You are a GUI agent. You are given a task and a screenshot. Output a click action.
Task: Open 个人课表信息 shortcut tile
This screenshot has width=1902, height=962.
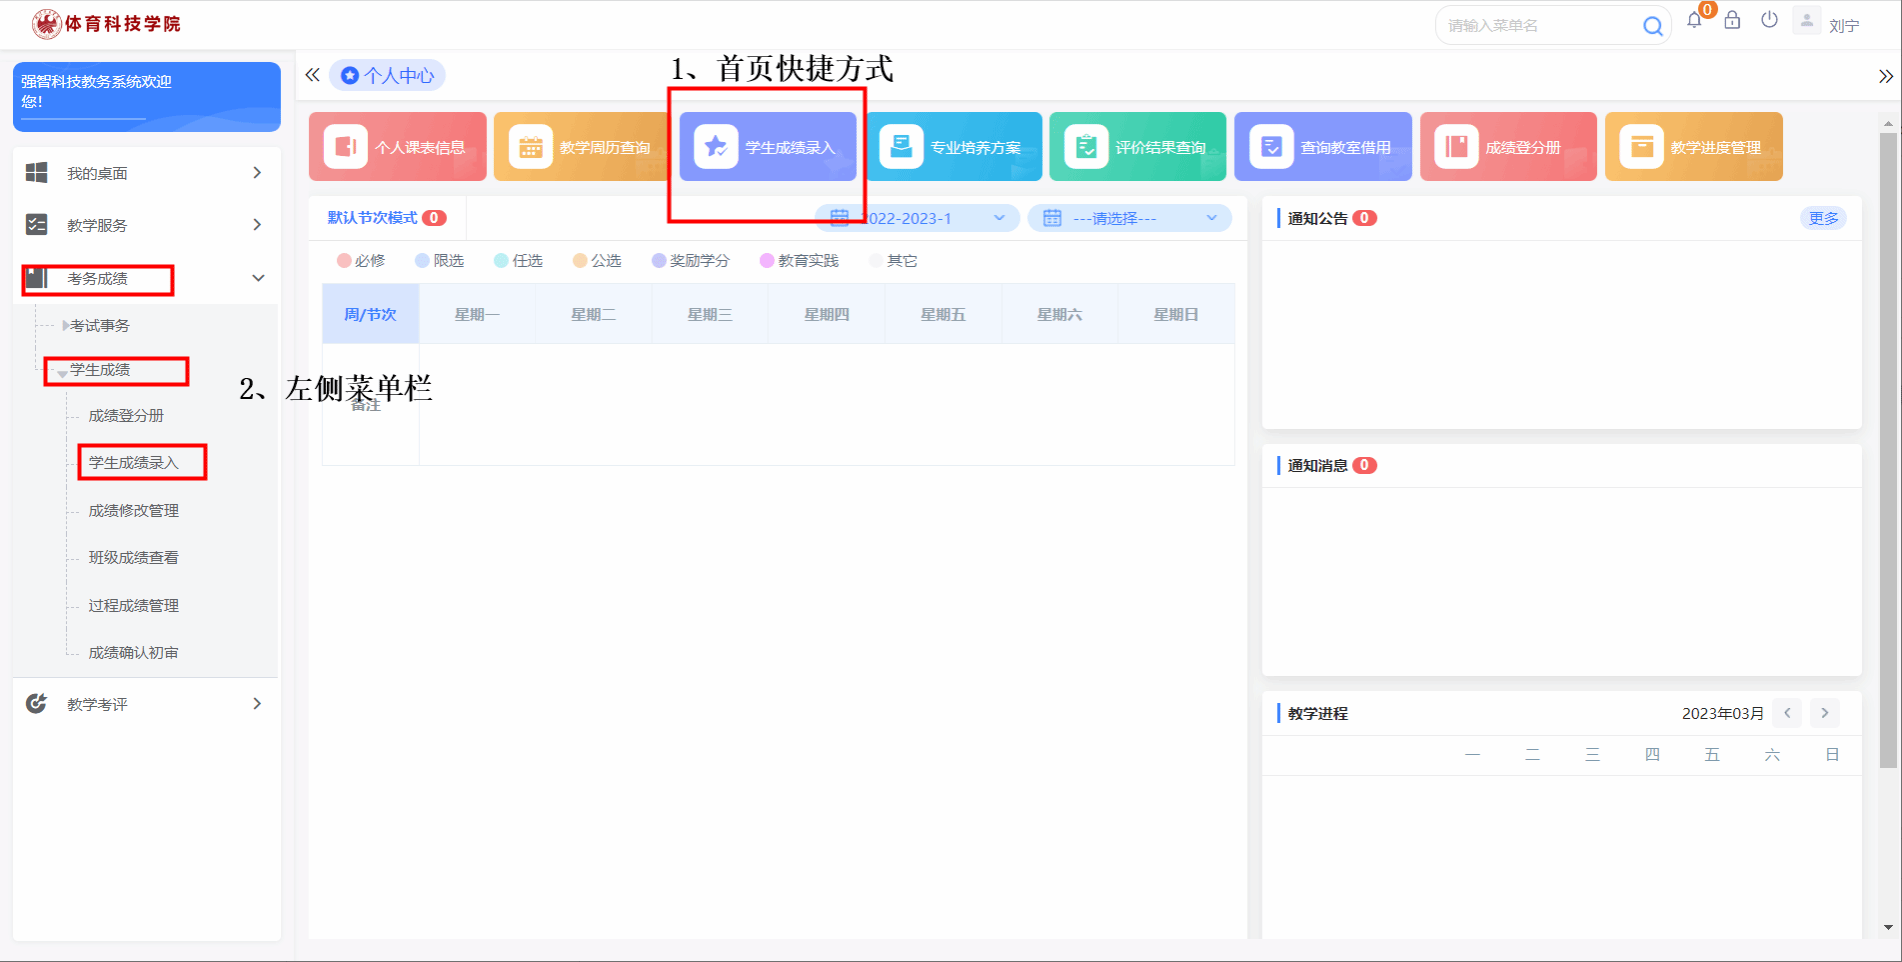click(x=397, y=147)
